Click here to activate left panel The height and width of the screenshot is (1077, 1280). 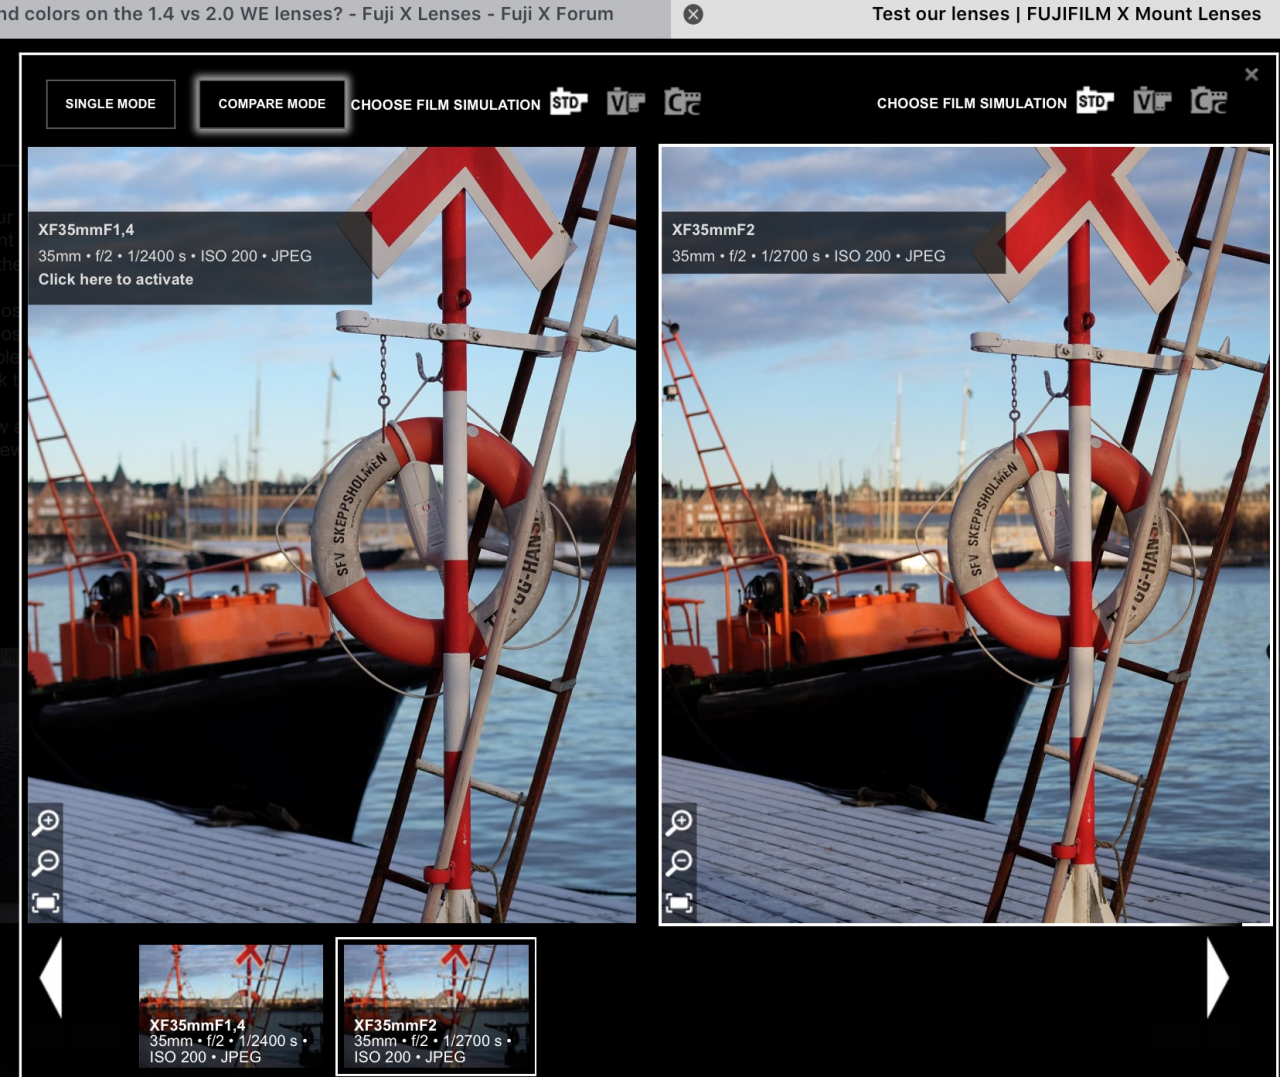point(116,280)
